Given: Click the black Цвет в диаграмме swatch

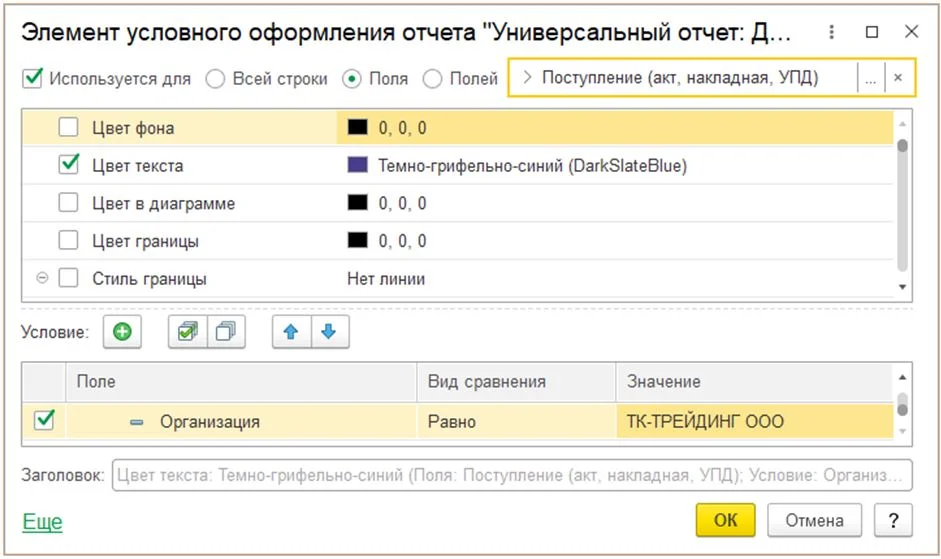Looking at the screenshot, I should coord(358,203).
